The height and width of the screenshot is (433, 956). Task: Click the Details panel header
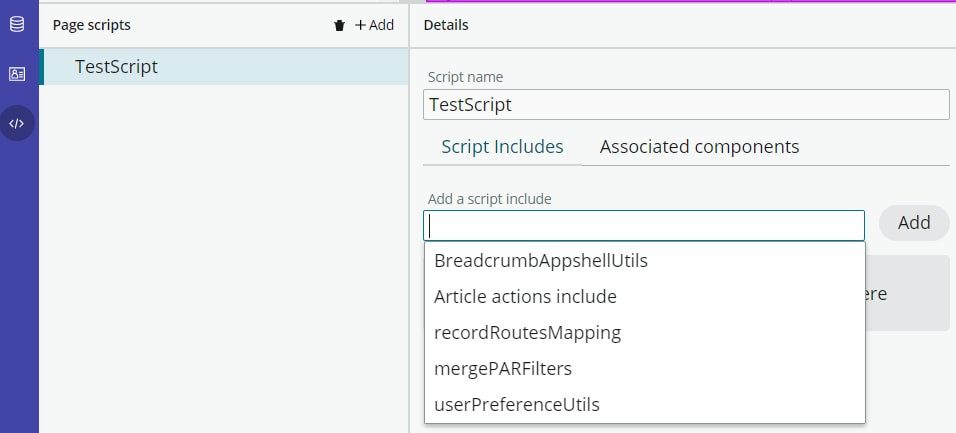point(446,25)
